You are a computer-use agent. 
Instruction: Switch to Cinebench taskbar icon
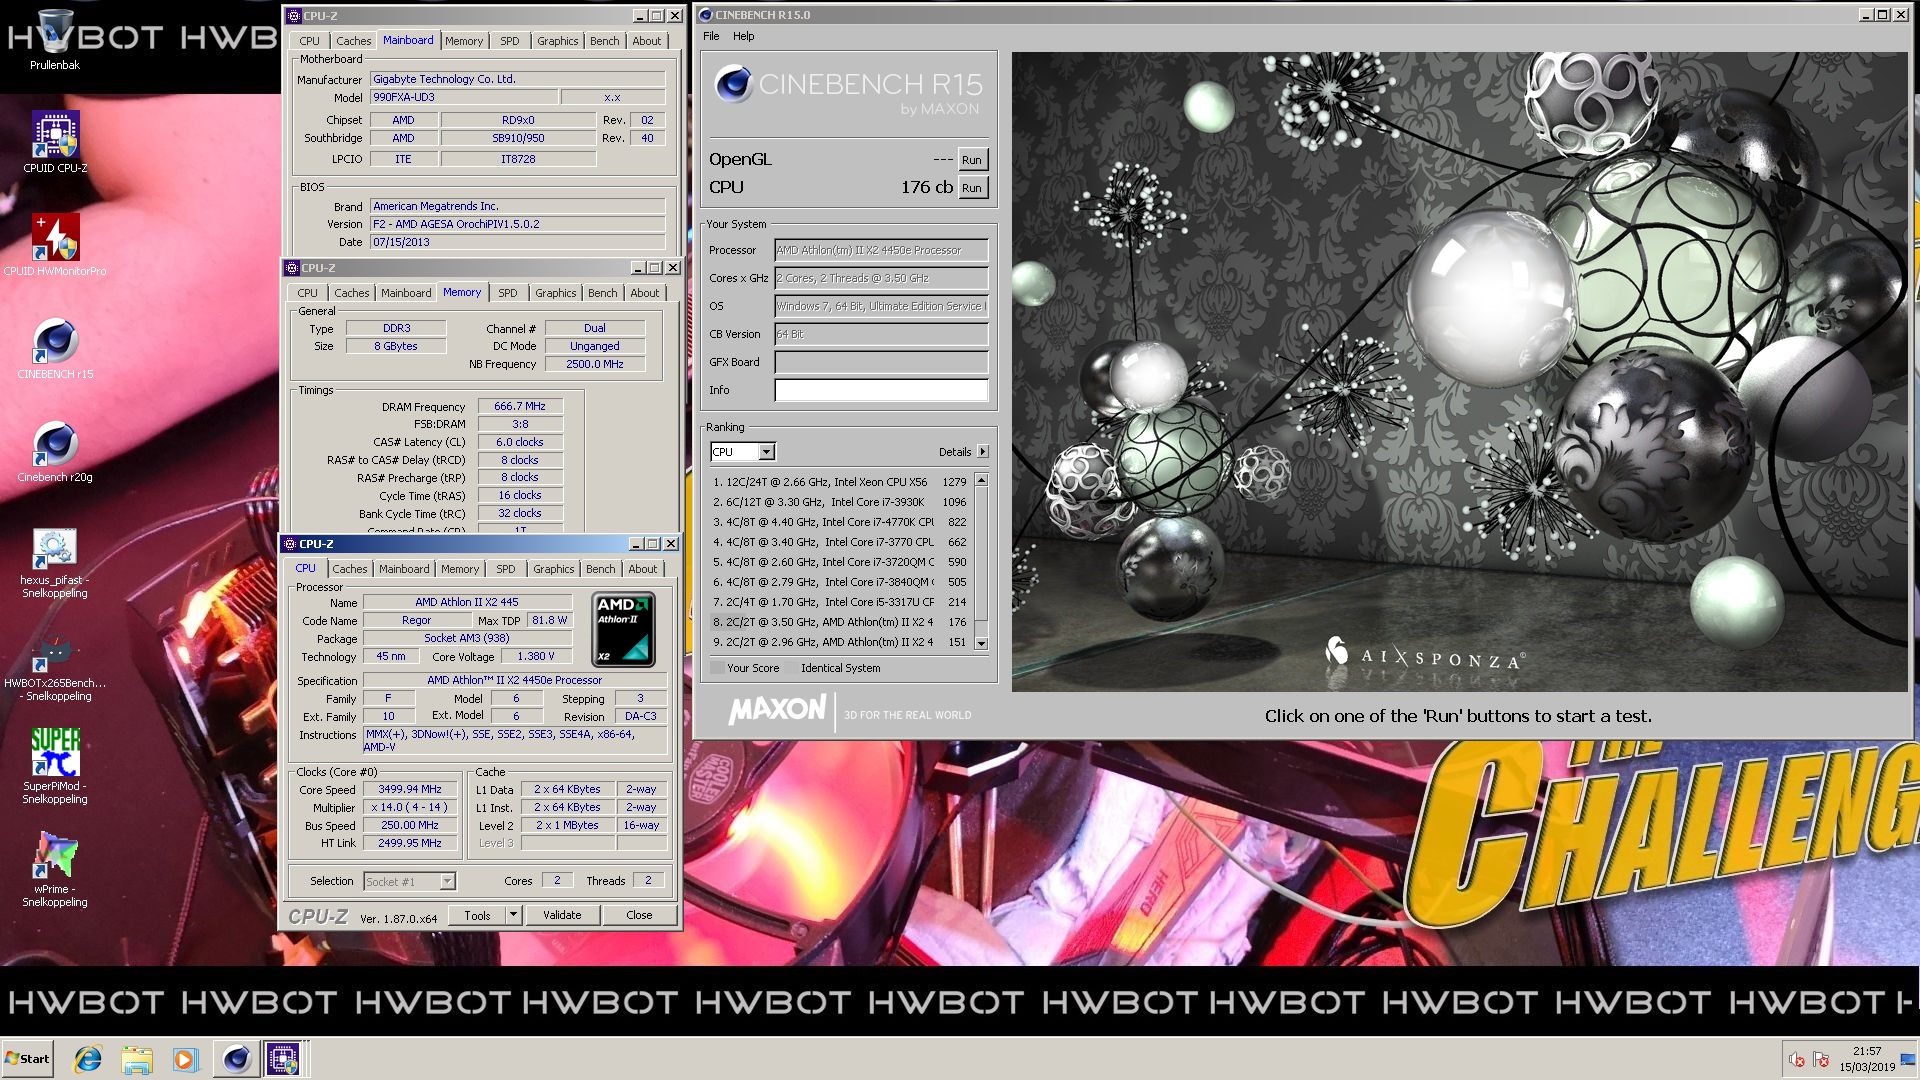[x=236, y=1059]
